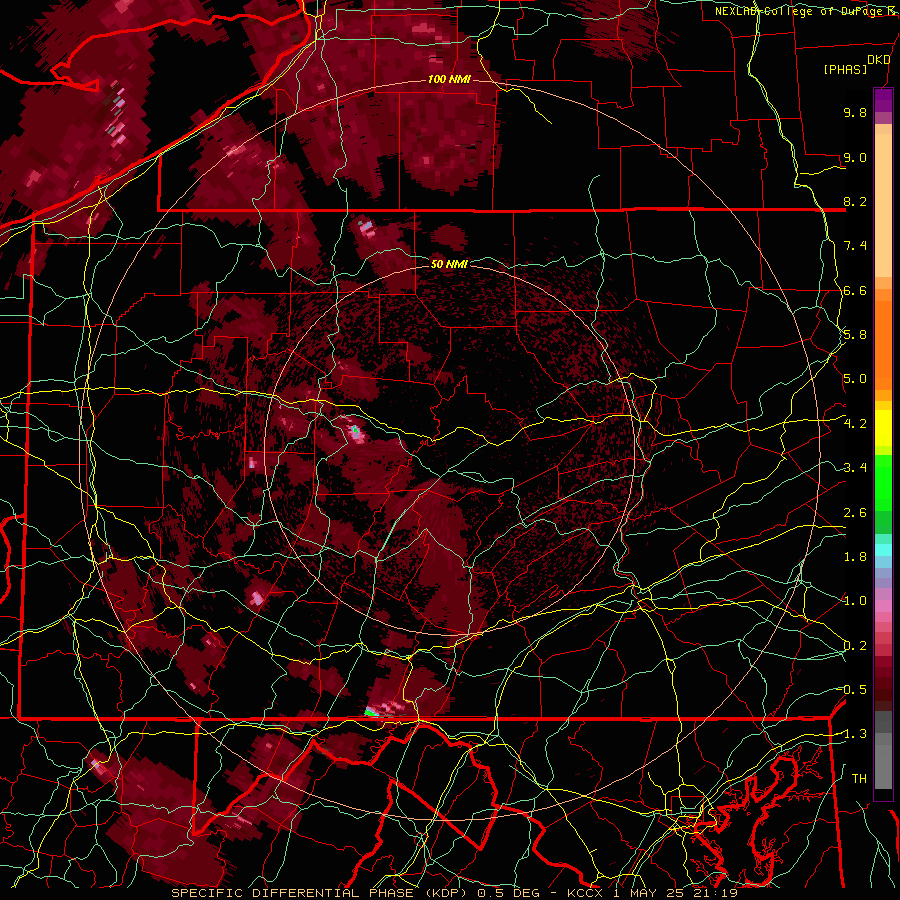The height and width of the screenshot is (900, 900).
Task: Click the 1.0 scale value
Action: click(855, 601)
